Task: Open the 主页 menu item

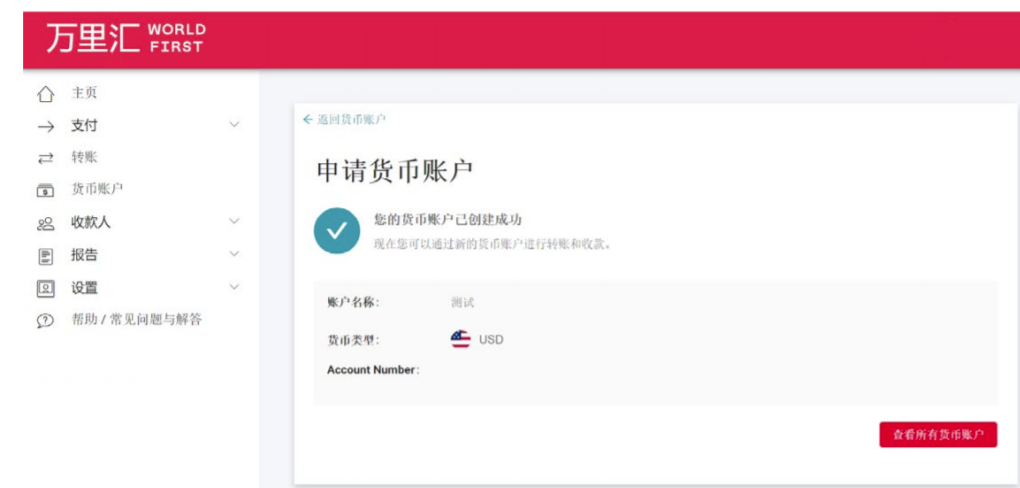Action: tap(84, 93)
